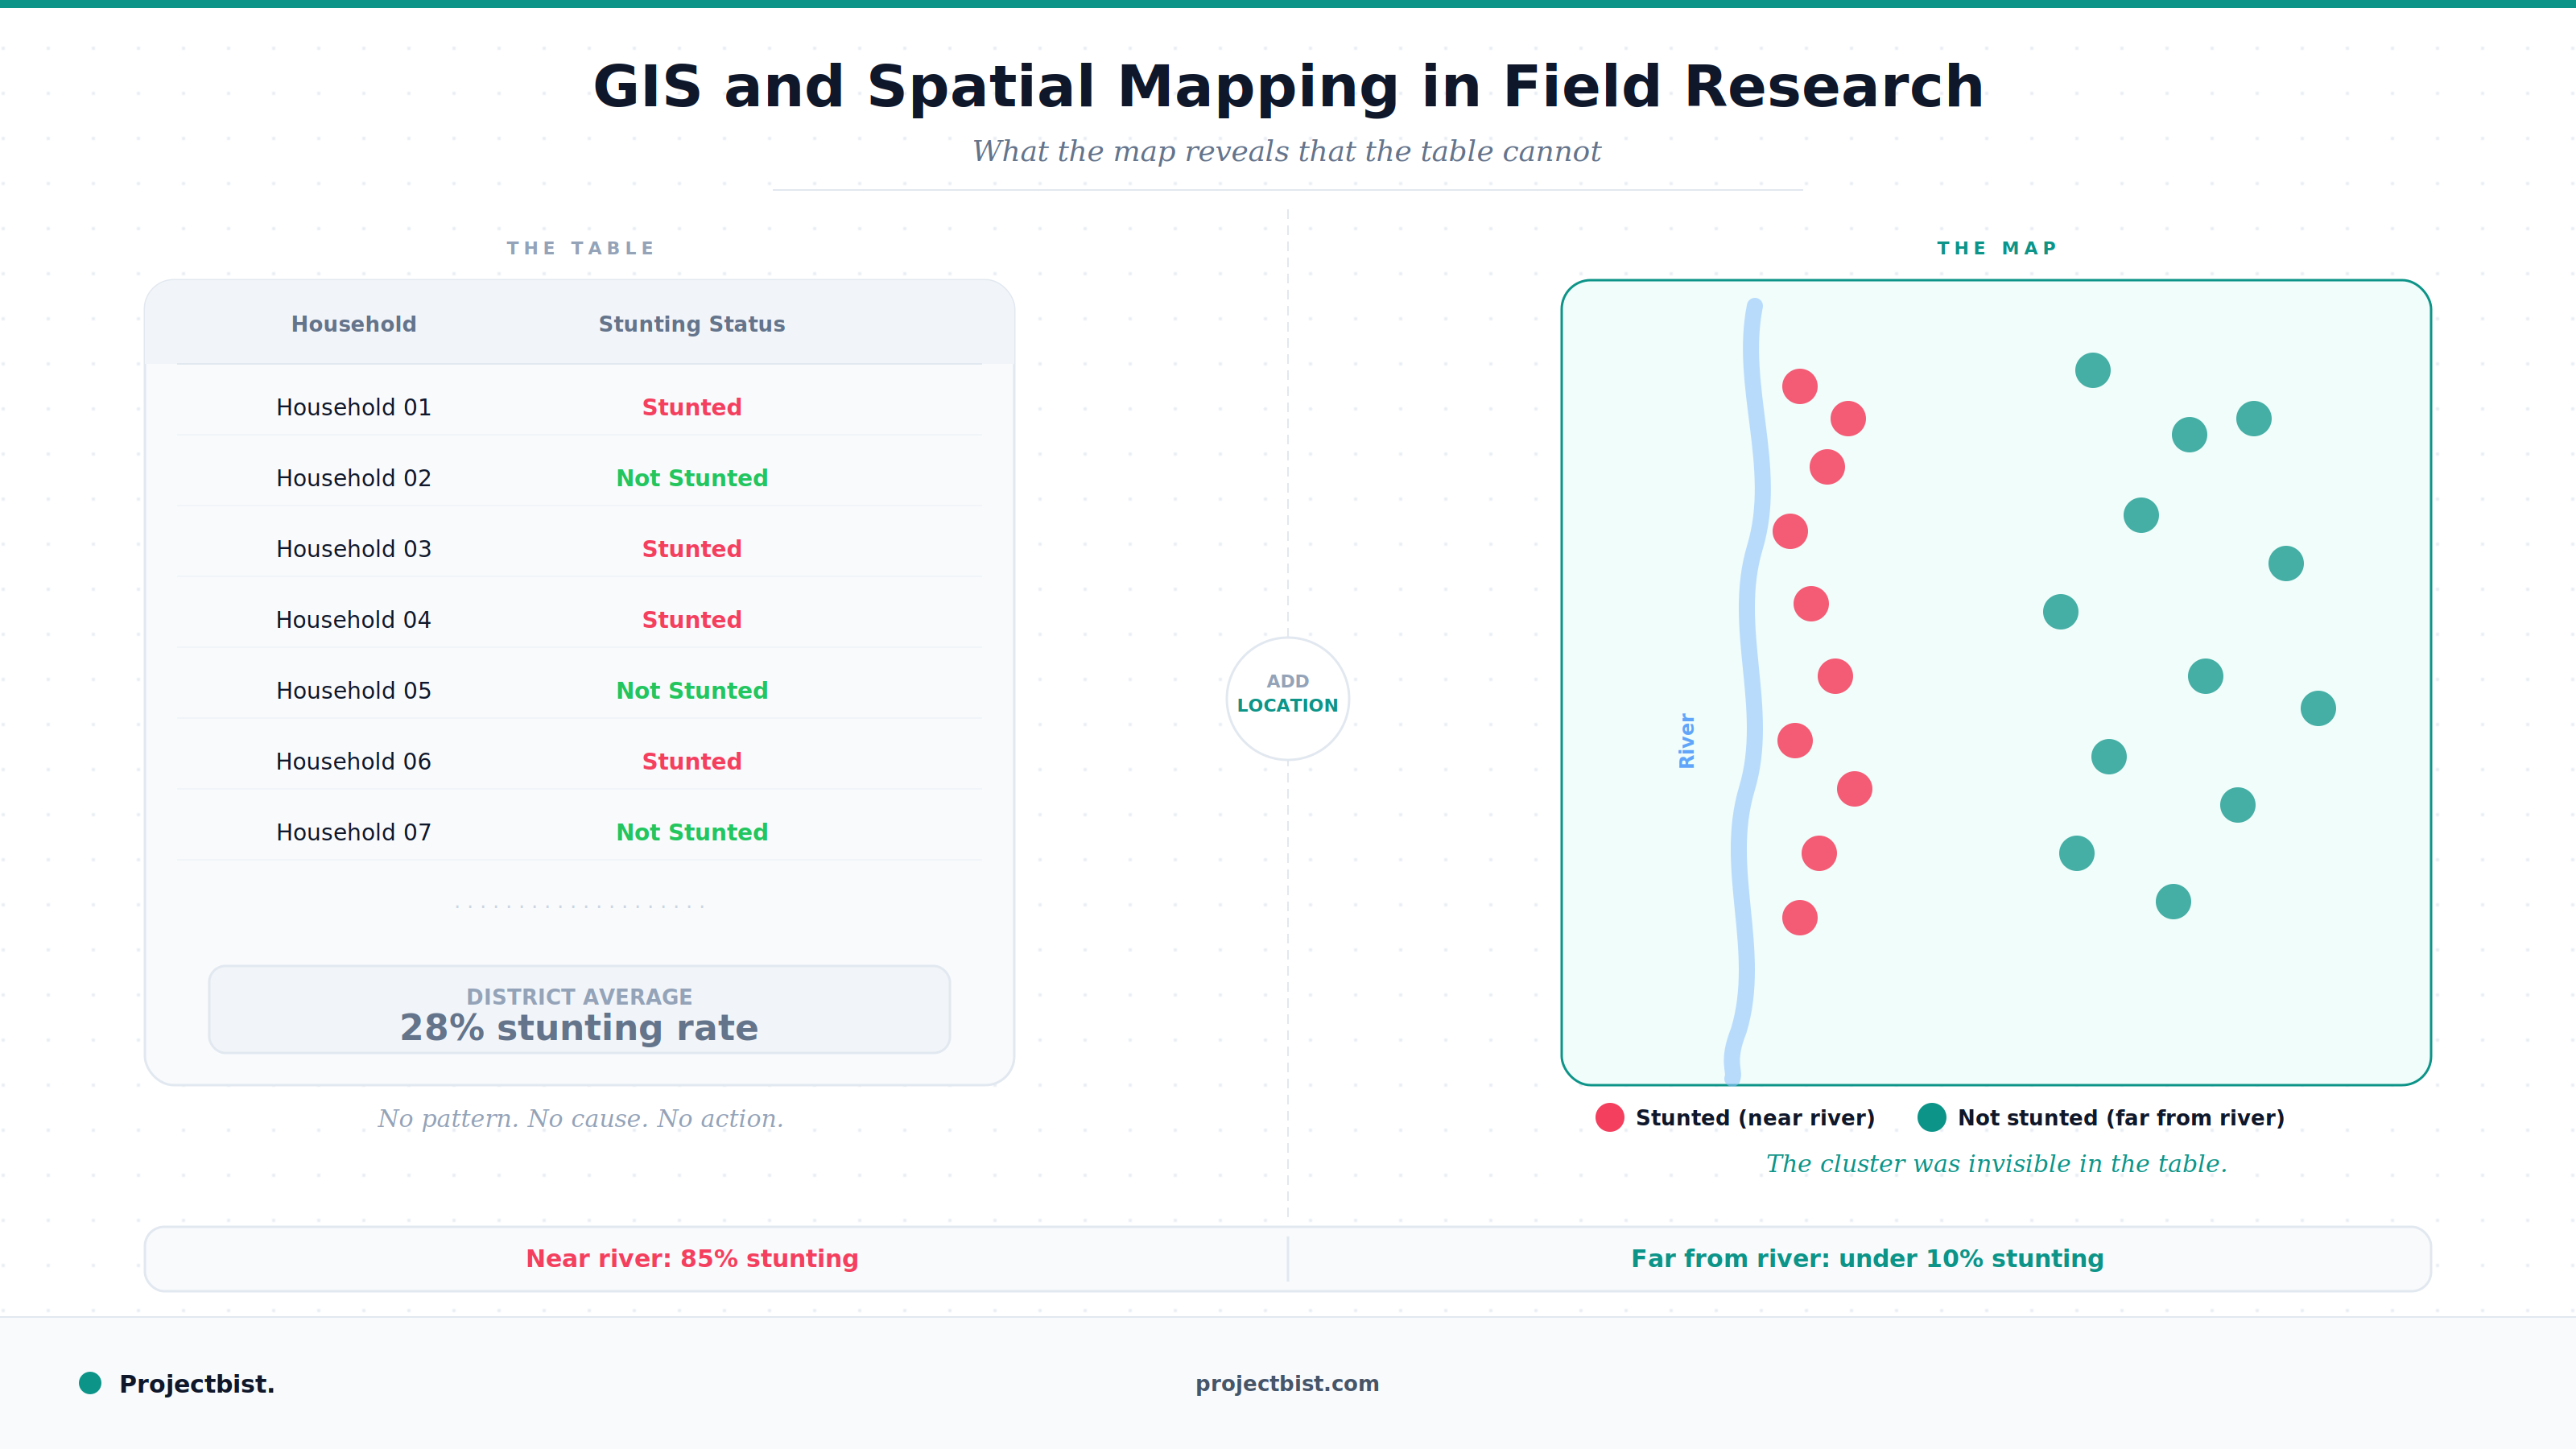The width and height of the screenshot is (2576, 1449).
Task: Click the teal Not stunted legend dot
Action: pos(1932,1117)
